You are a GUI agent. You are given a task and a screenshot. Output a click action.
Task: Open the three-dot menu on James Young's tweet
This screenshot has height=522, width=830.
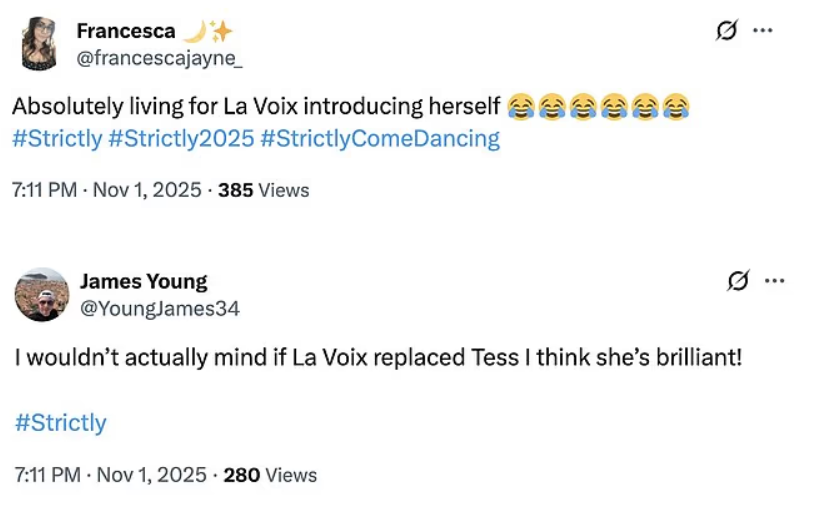click(774, 281)
